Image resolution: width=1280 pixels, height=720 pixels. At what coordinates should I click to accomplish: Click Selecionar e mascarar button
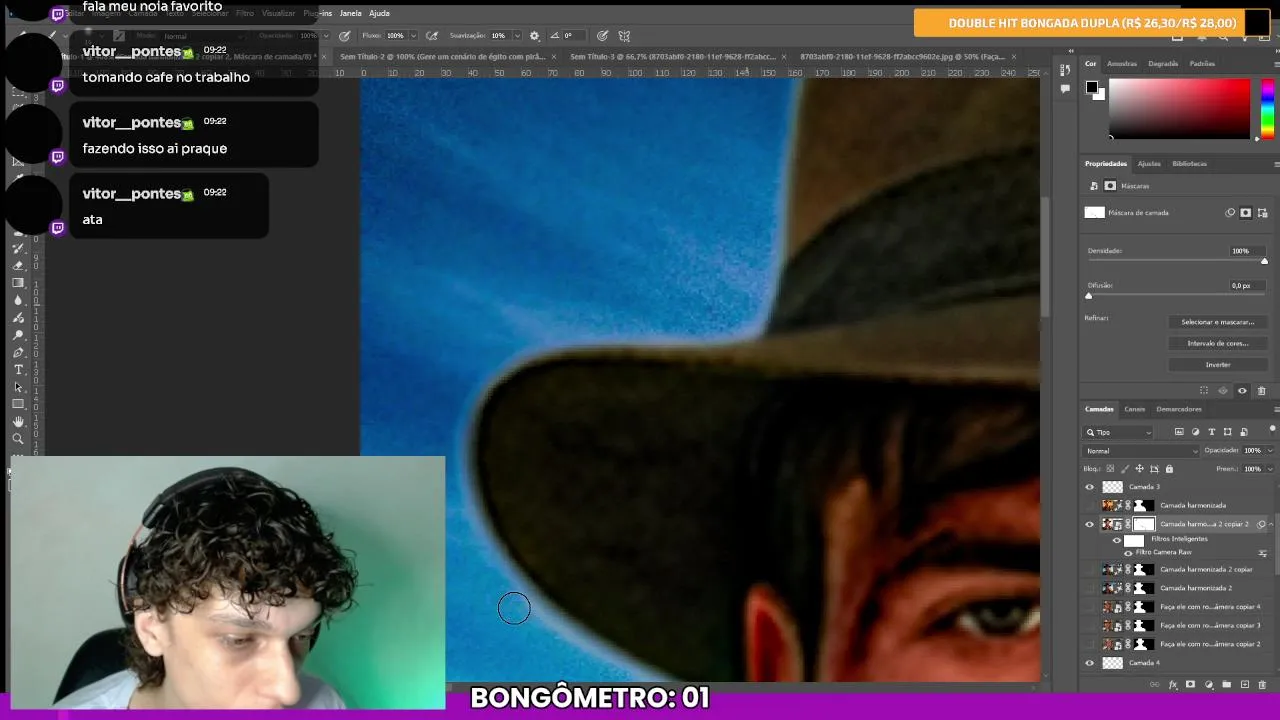tap(1217, 322)
